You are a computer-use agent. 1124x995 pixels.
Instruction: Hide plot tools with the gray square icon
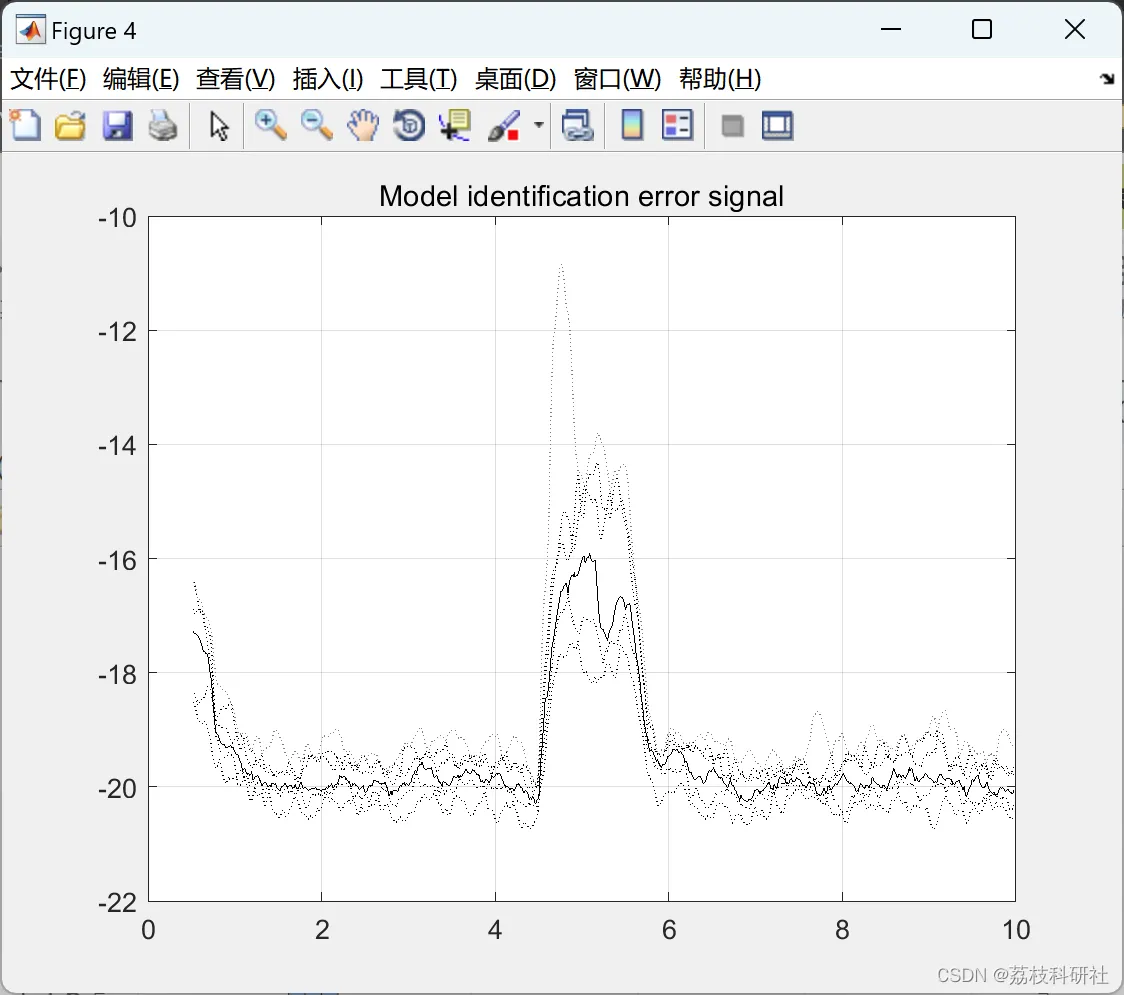[x=732, y=126]
